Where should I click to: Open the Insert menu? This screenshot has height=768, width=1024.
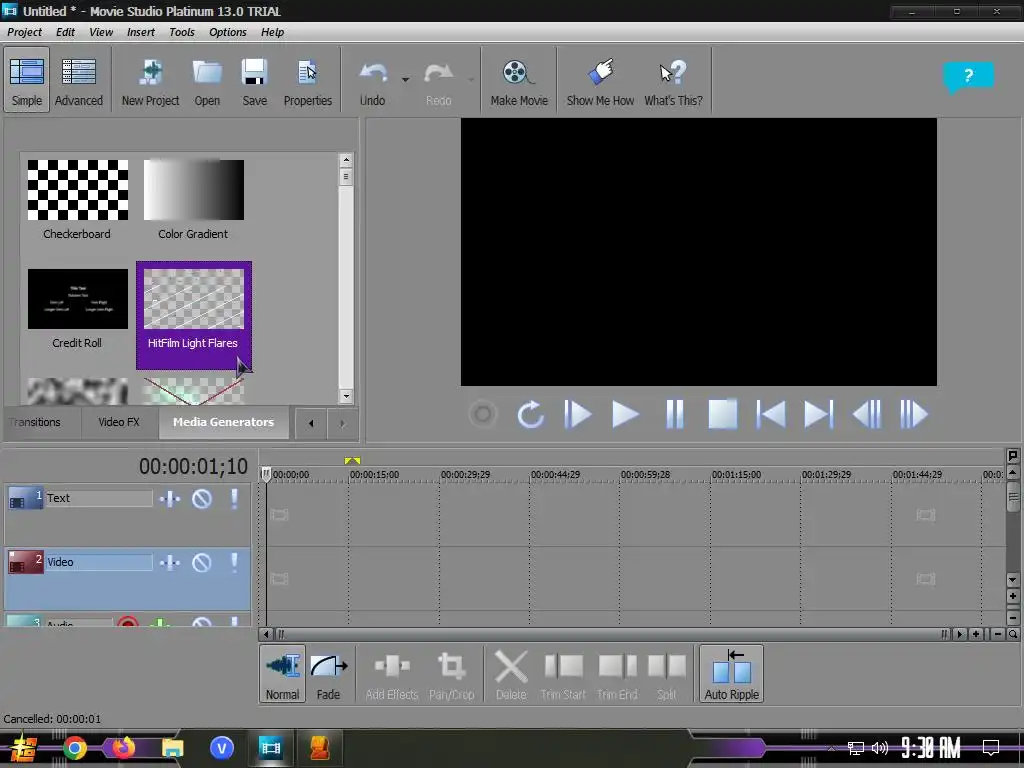point(140,32)
